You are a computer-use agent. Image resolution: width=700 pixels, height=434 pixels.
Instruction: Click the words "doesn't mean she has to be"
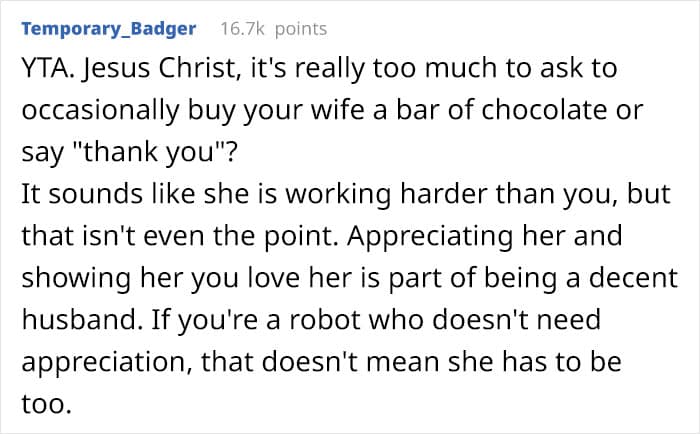(x=442, y=362)
